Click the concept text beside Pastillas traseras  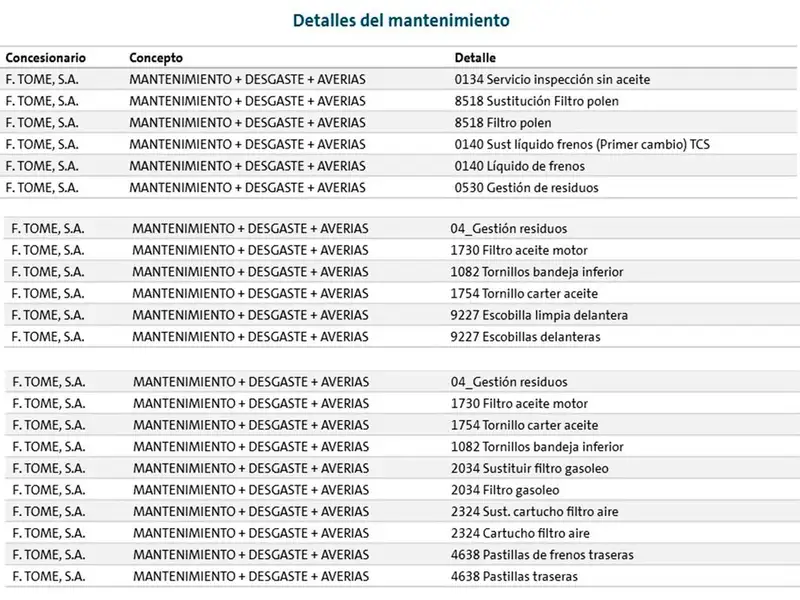[x=251, y=577]
